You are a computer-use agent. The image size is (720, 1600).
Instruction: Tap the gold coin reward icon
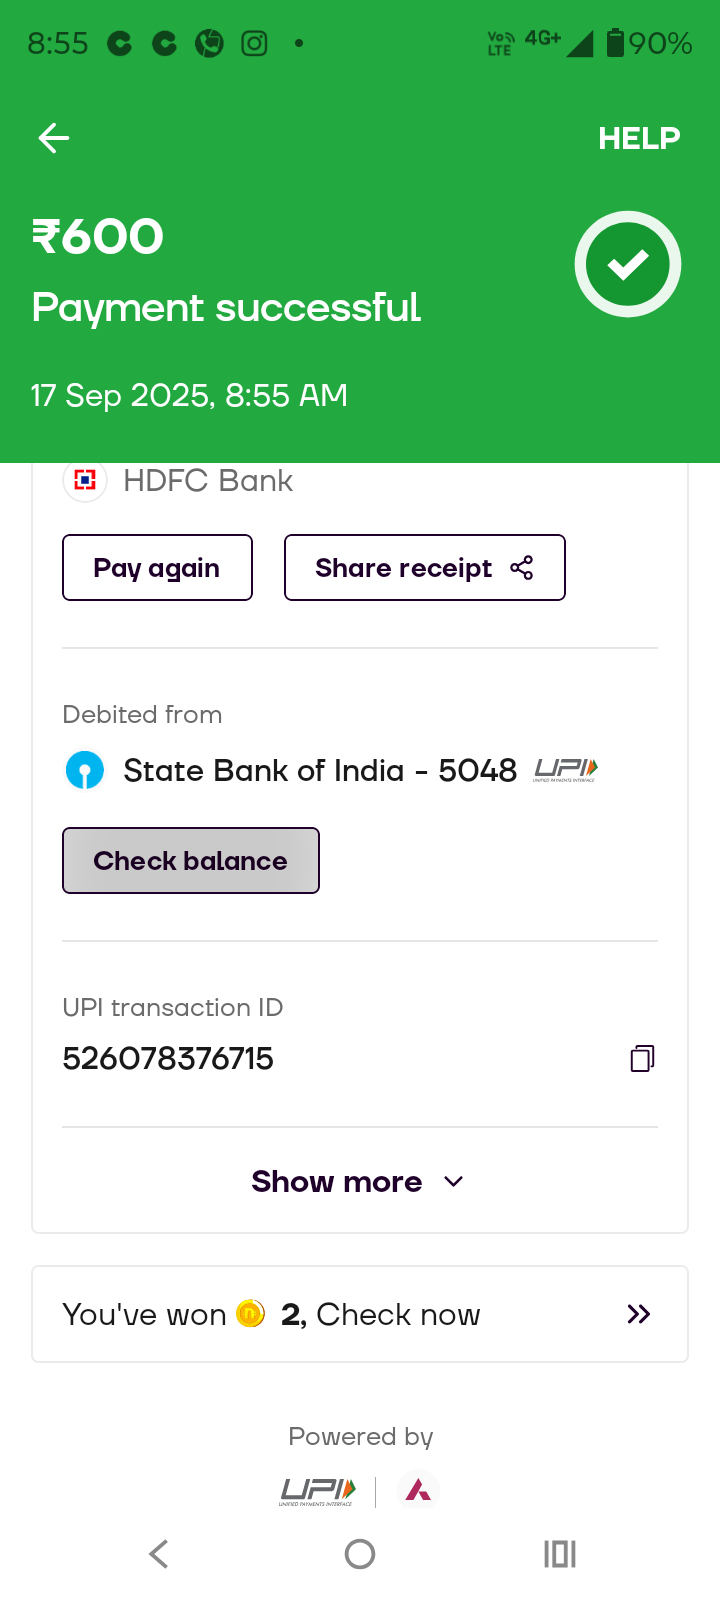click(251, 1313)
